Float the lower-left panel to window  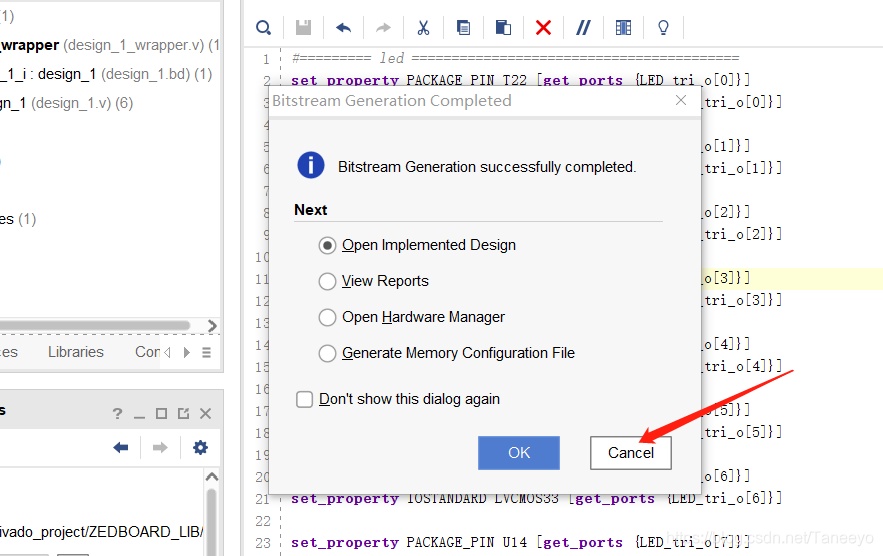[184, 414]
